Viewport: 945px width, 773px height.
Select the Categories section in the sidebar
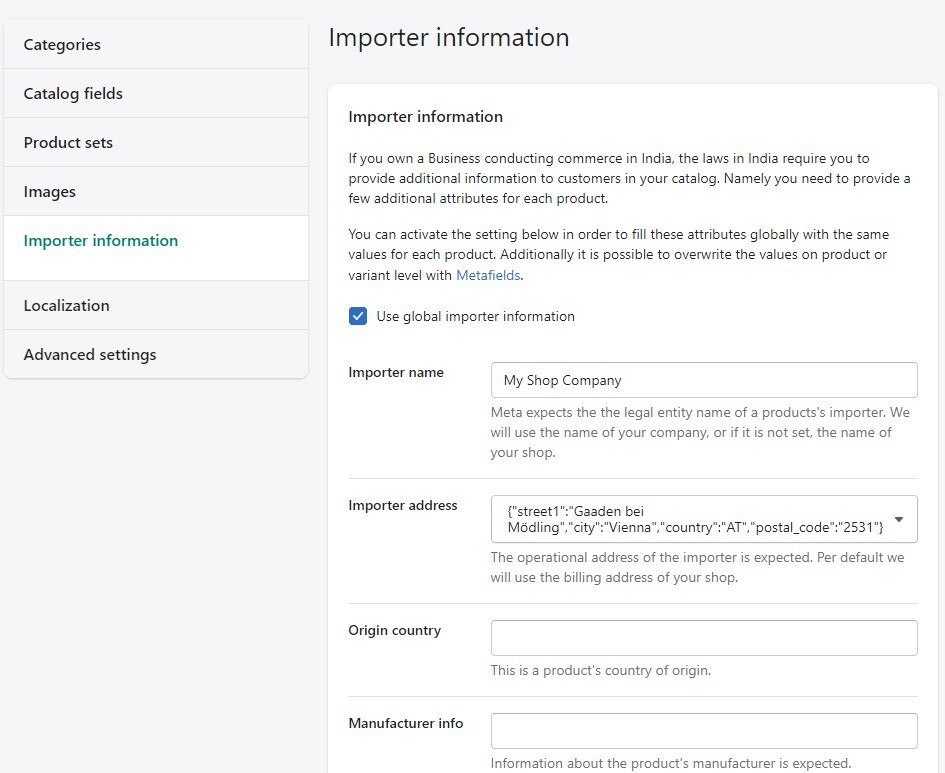click(62, 45)
